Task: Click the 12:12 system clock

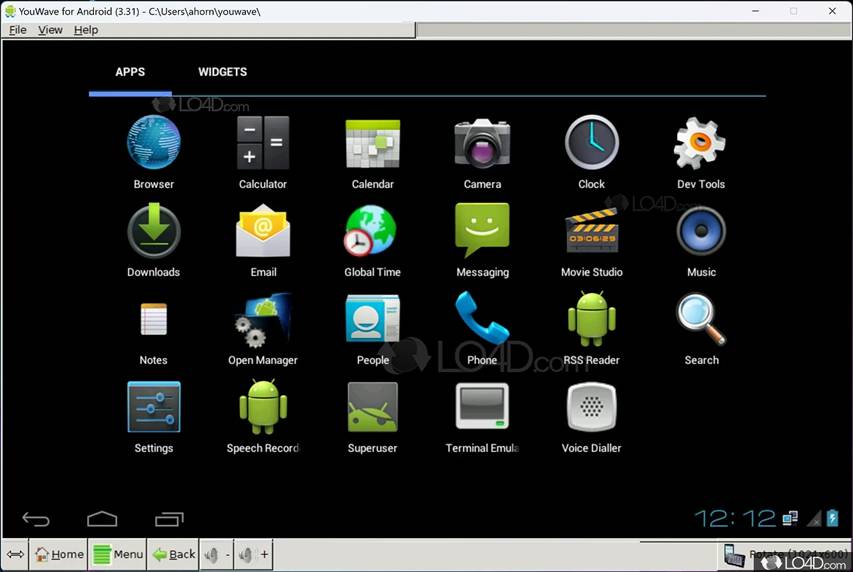Action: pos(735,519)
